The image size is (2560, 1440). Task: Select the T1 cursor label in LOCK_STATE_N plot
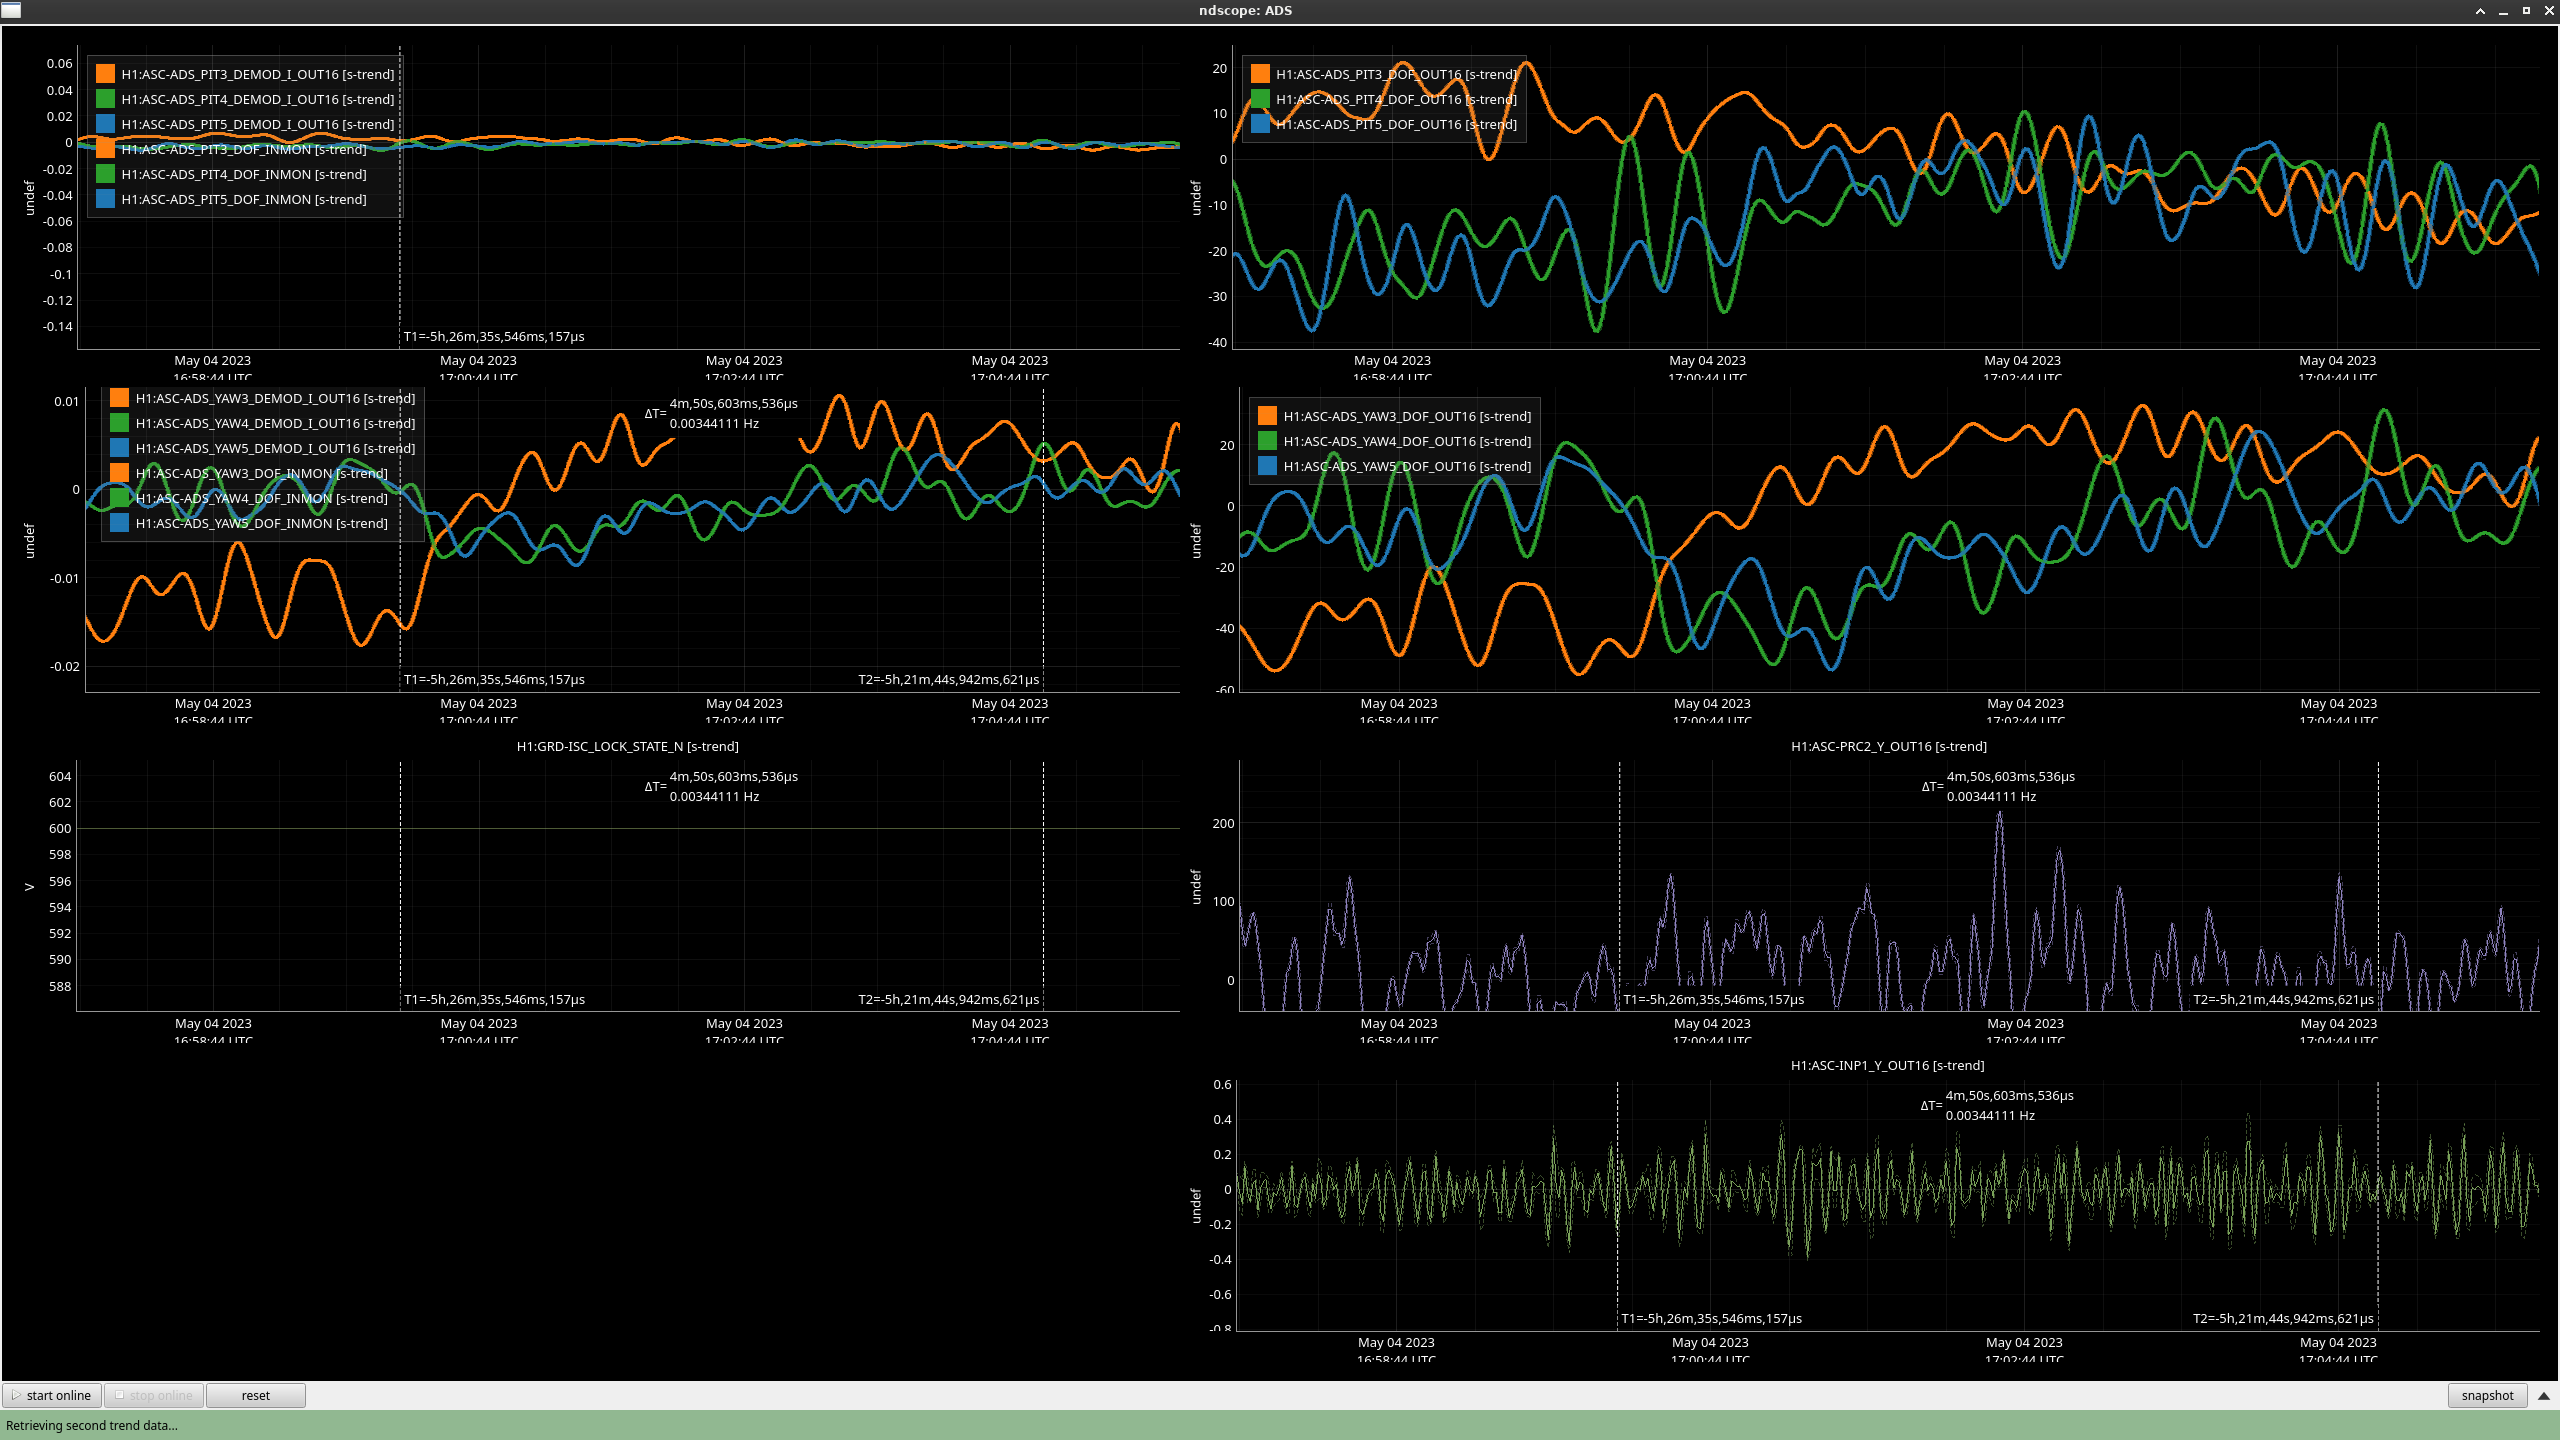pyautogui.click(x=494, y=999)
